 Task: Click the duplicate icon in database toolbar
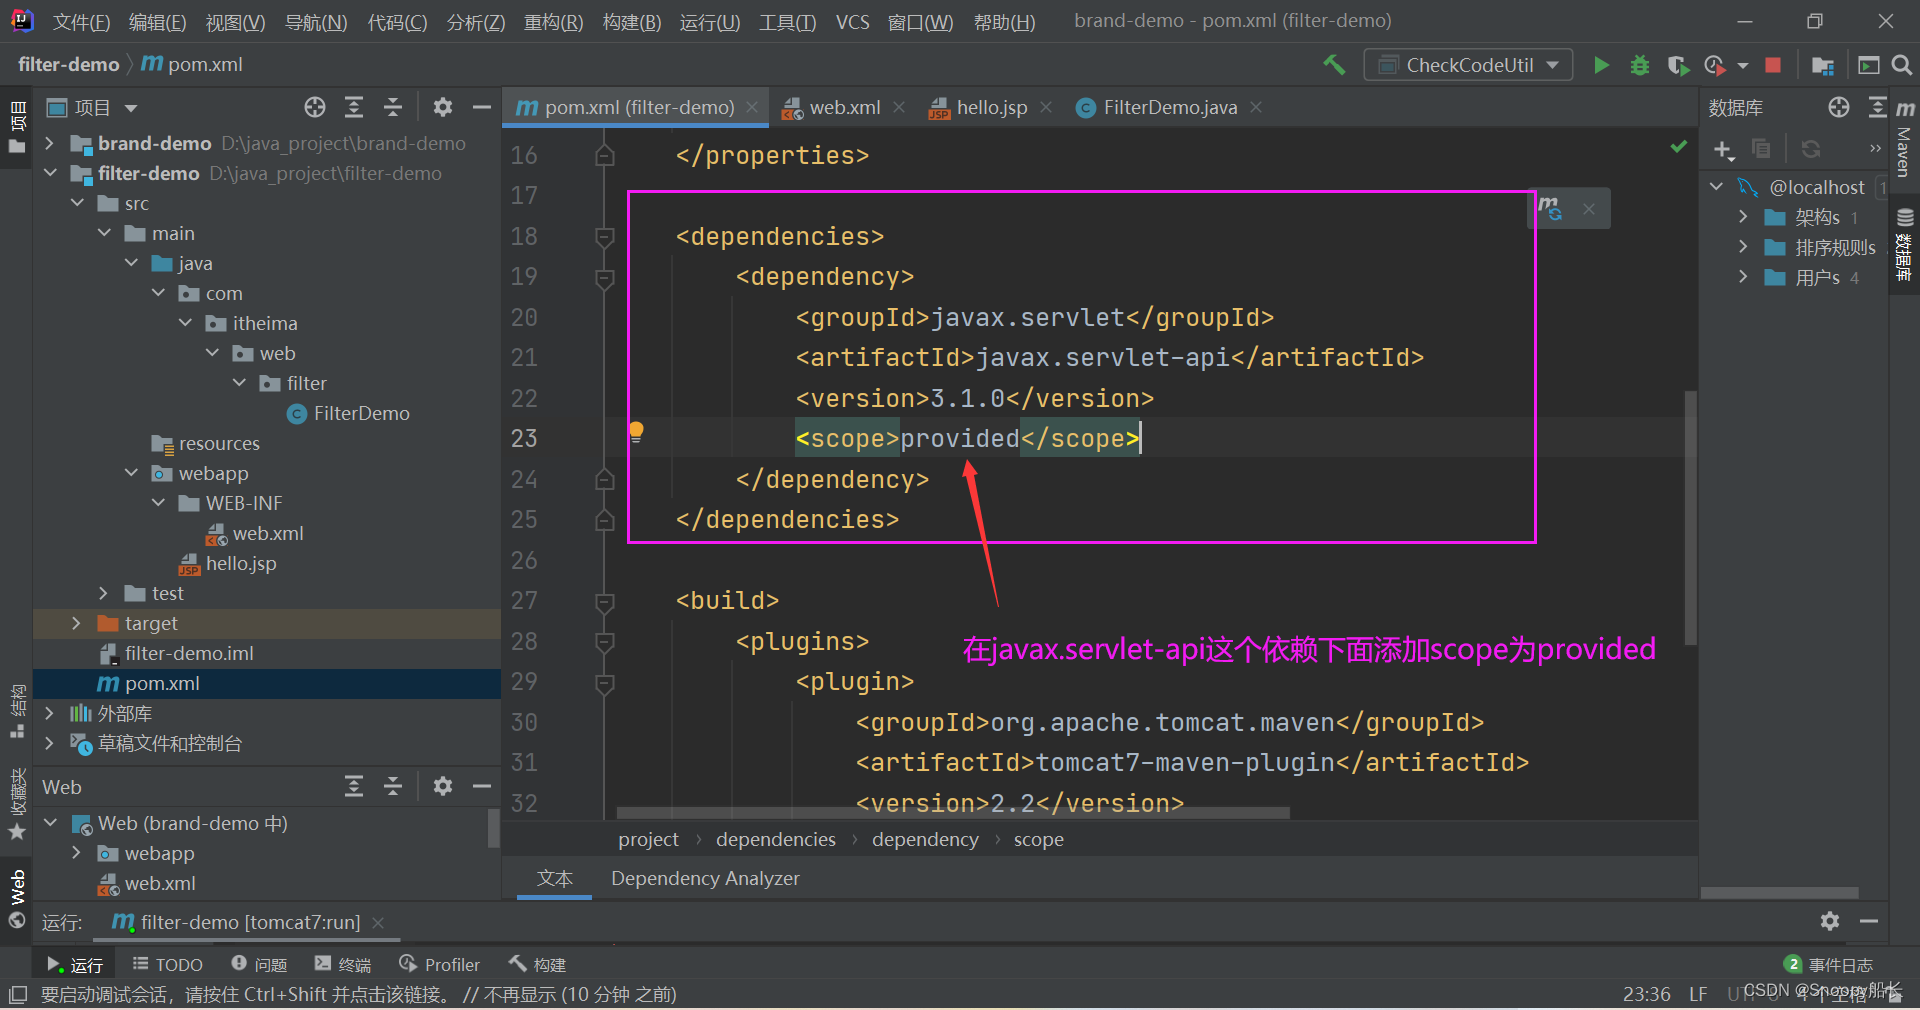click(1761, 149)
